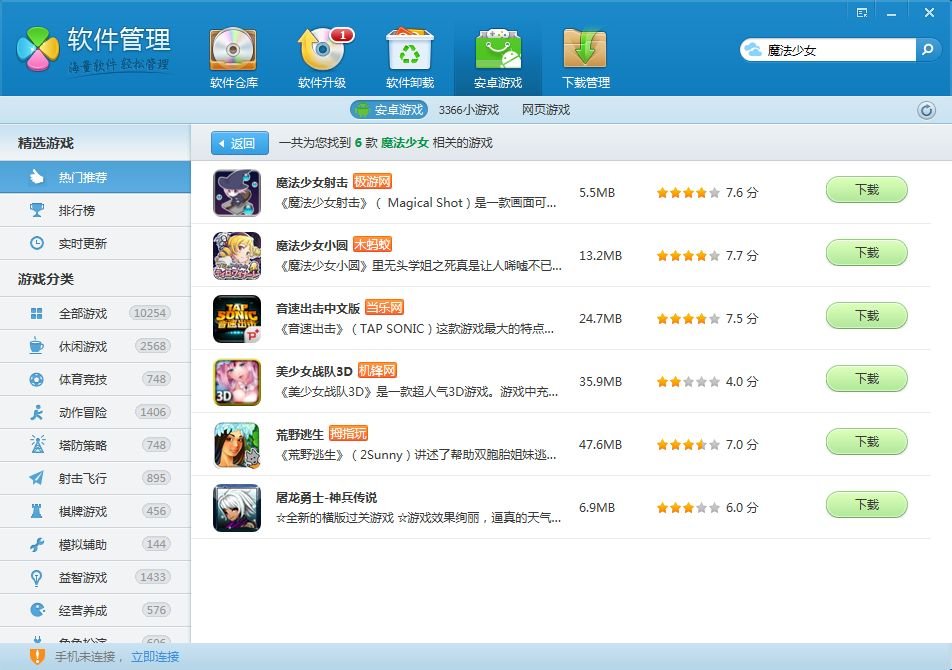This screenshot has width=952, height=670.
Task: Switch to the 网页游戏 tab
Action: click(545, 110)
